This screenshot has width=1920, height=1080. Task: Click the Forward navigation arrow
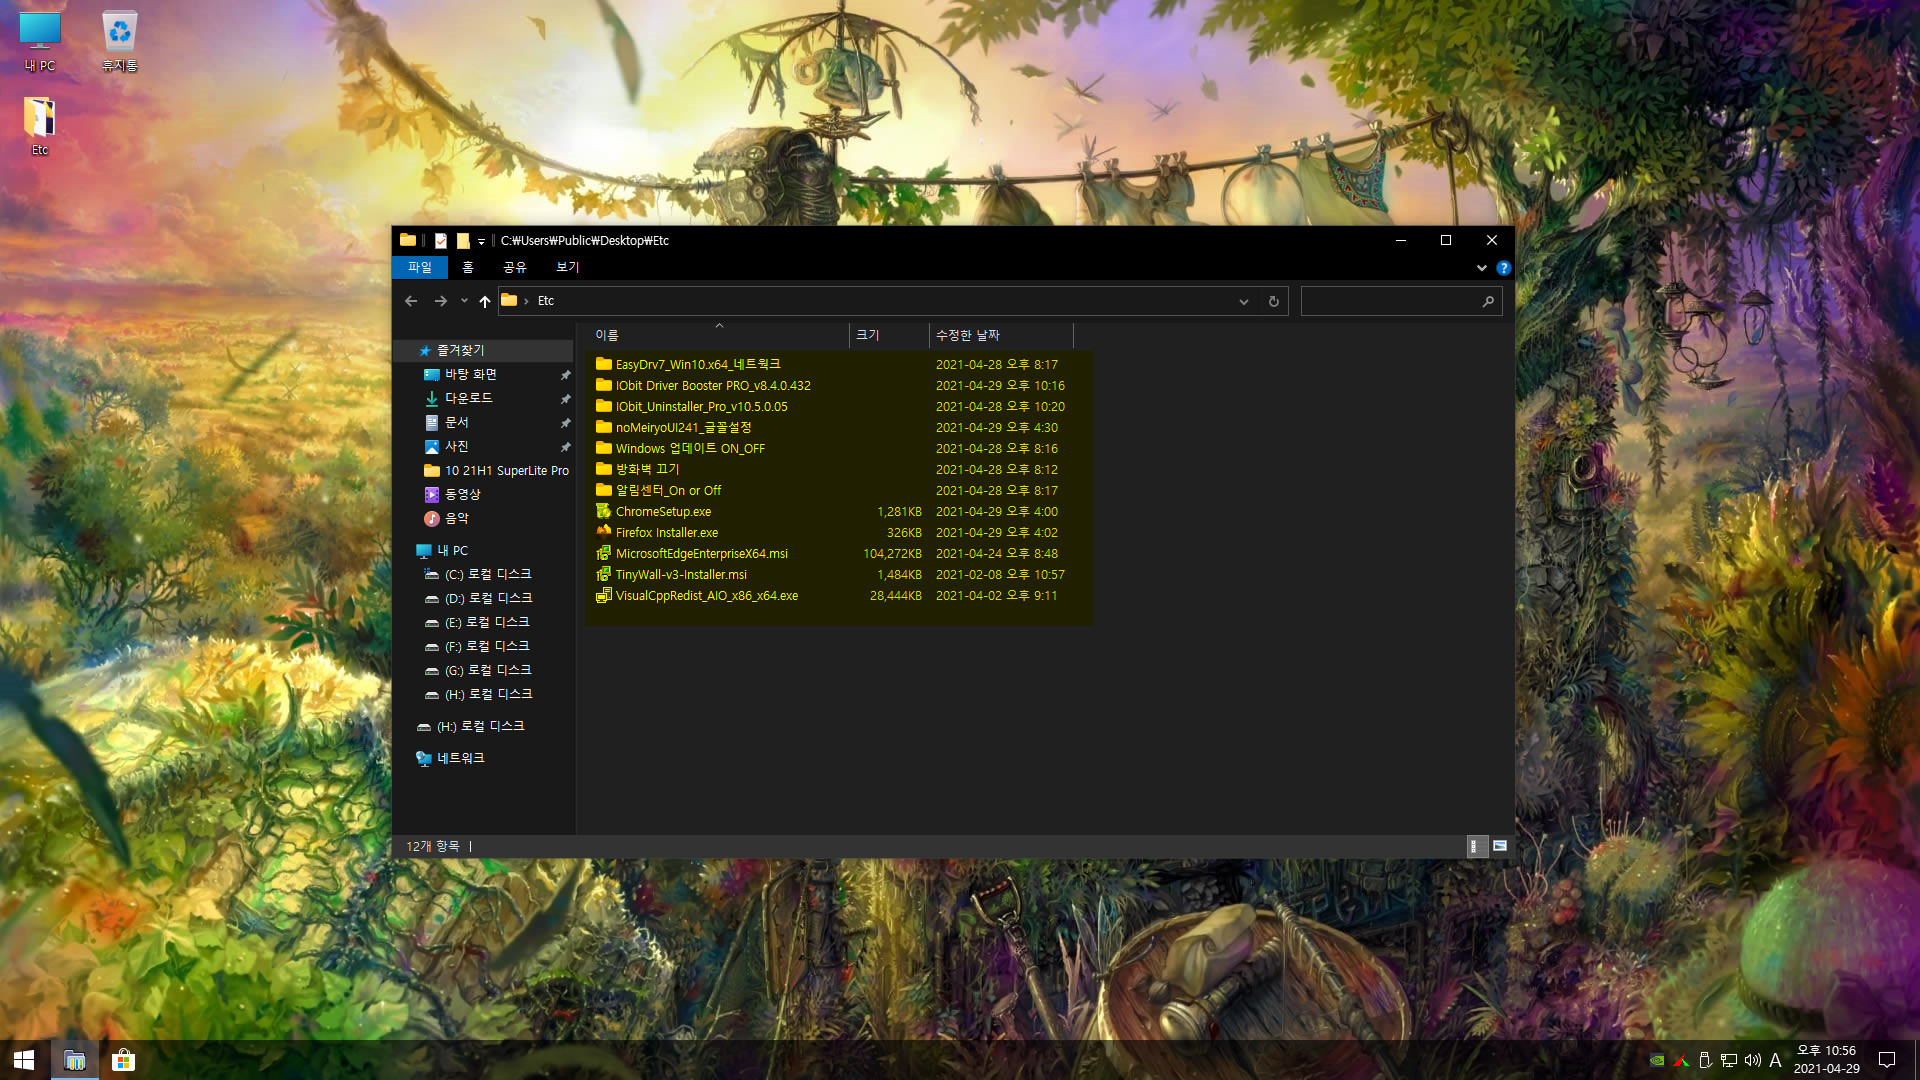point(441,301)
